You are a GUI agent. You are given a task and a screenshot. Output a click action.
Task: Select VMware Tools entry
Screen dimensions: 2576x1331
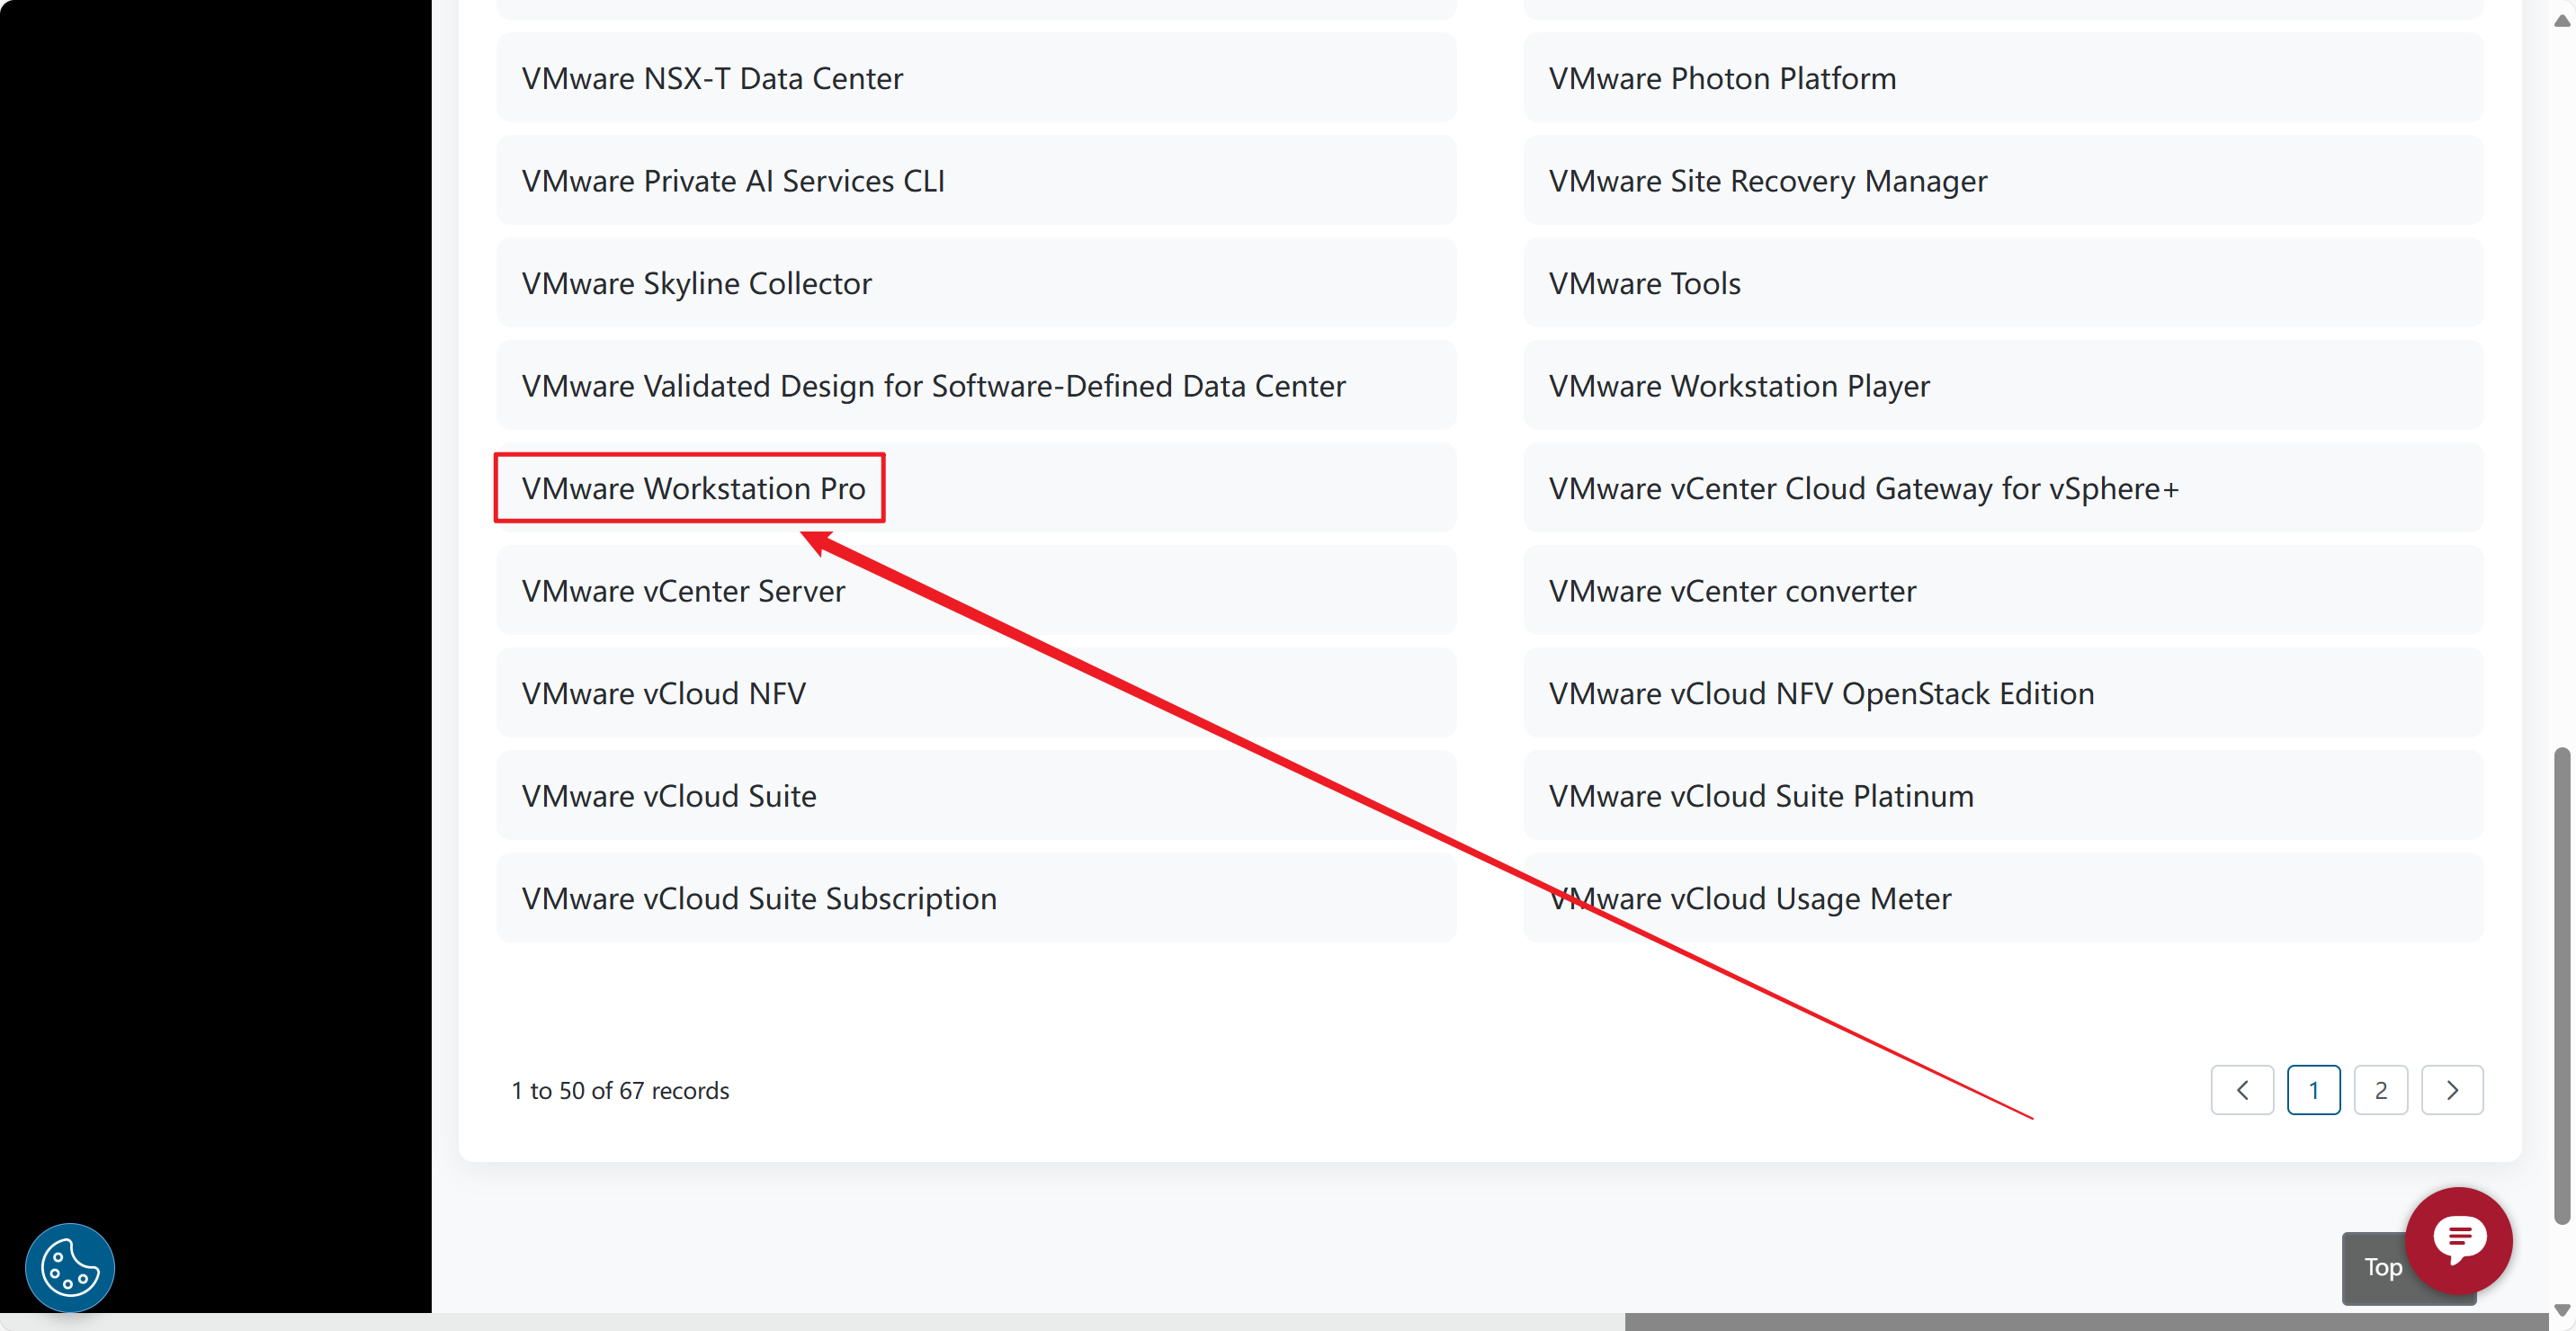(1644, 283)
